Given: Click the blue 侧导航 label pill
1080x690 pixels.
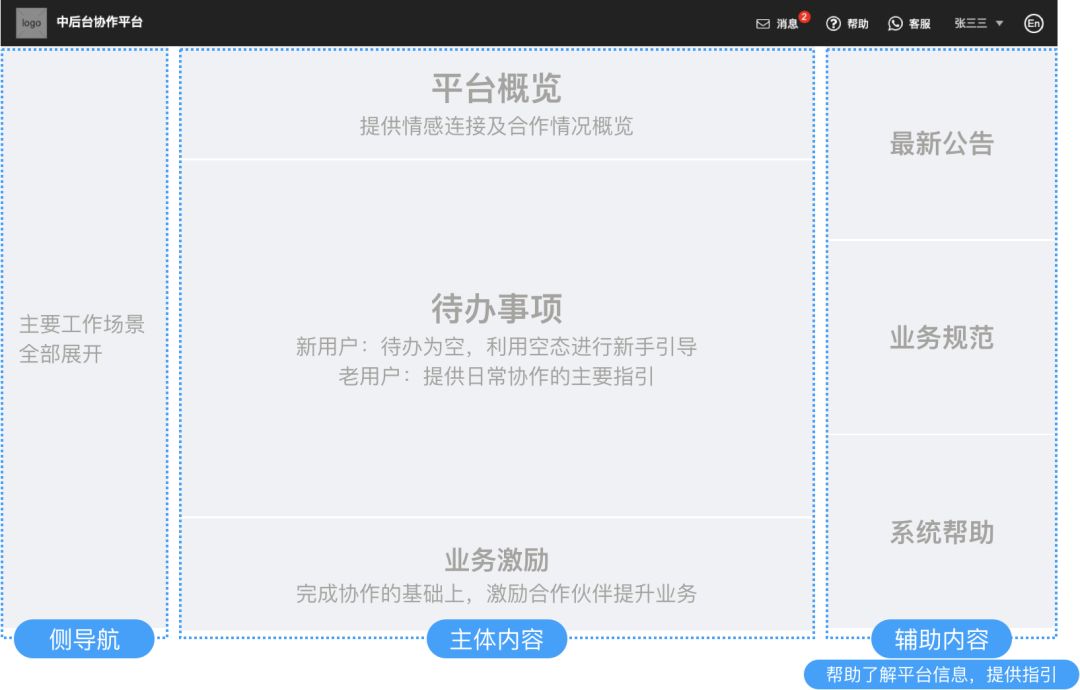Looking at the screenshot, I should [x=84, y=639].
